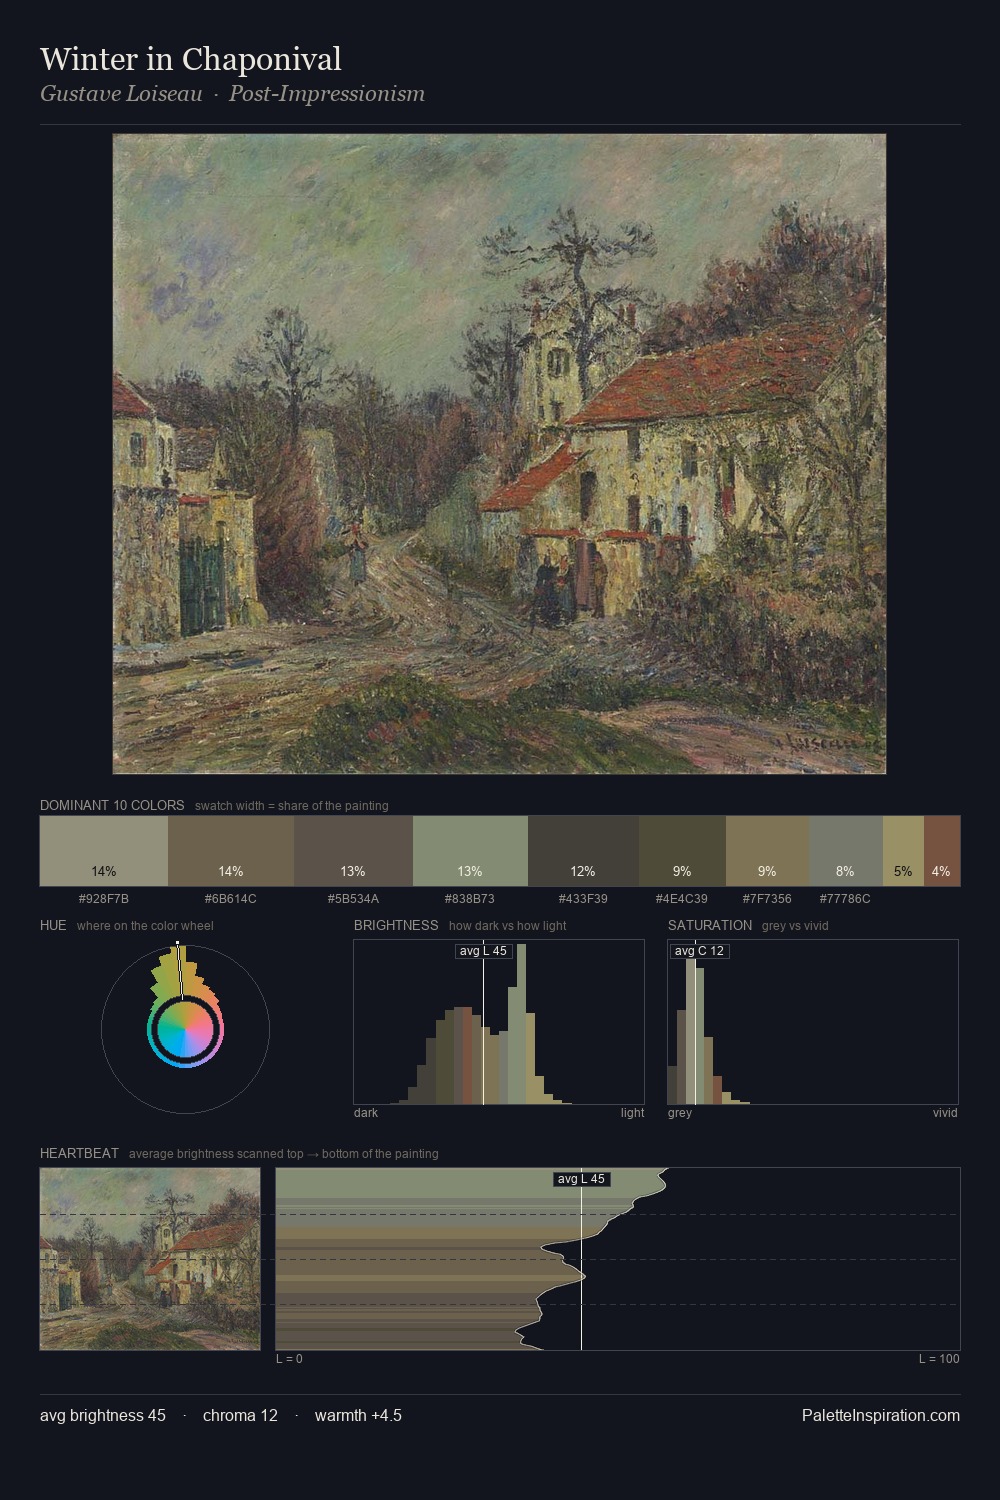Click the "L = 0" axis label
The image size is (1000, 1500).
289,1358
